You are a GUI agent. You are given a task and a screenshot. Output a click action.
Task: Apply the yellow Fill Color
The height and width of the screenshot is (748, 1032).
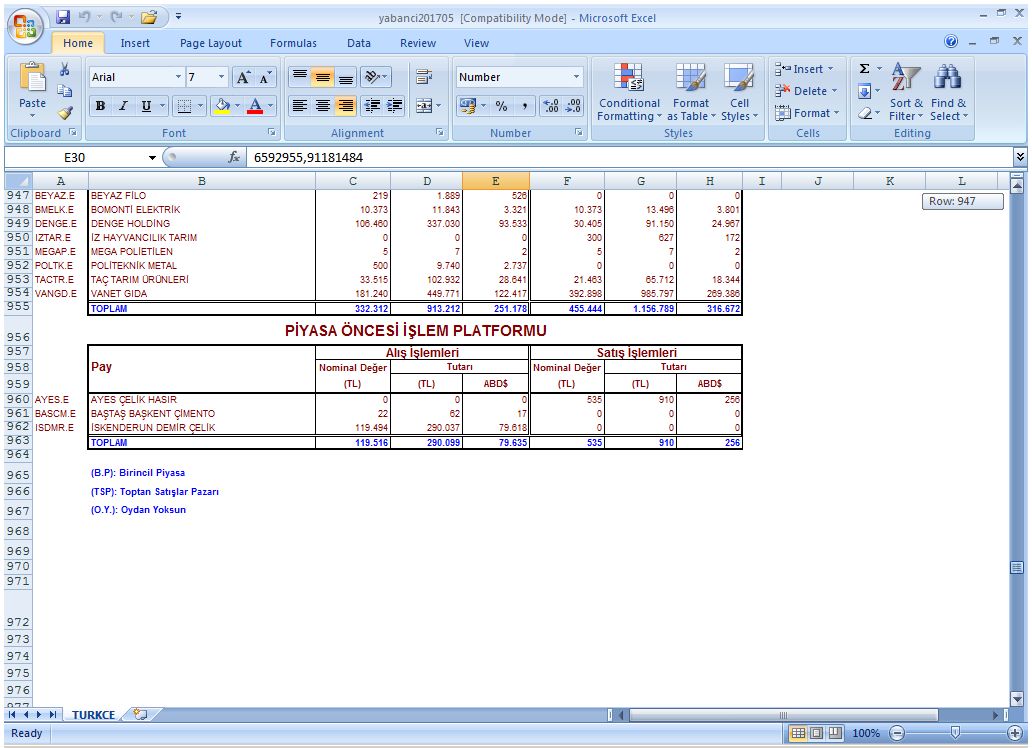pos(222,105)
